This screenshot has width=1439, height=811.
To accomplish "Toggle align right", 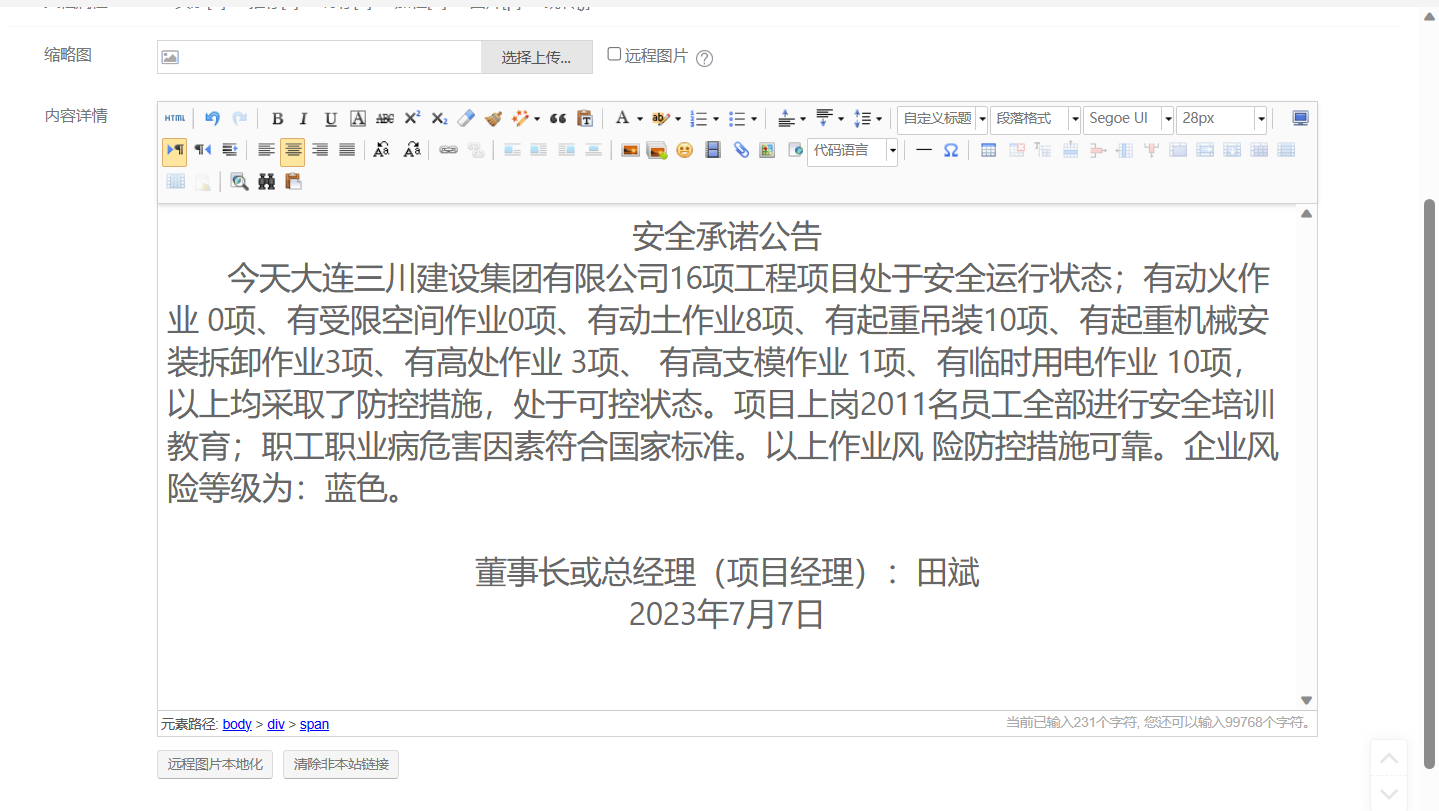I will (320, 150).
